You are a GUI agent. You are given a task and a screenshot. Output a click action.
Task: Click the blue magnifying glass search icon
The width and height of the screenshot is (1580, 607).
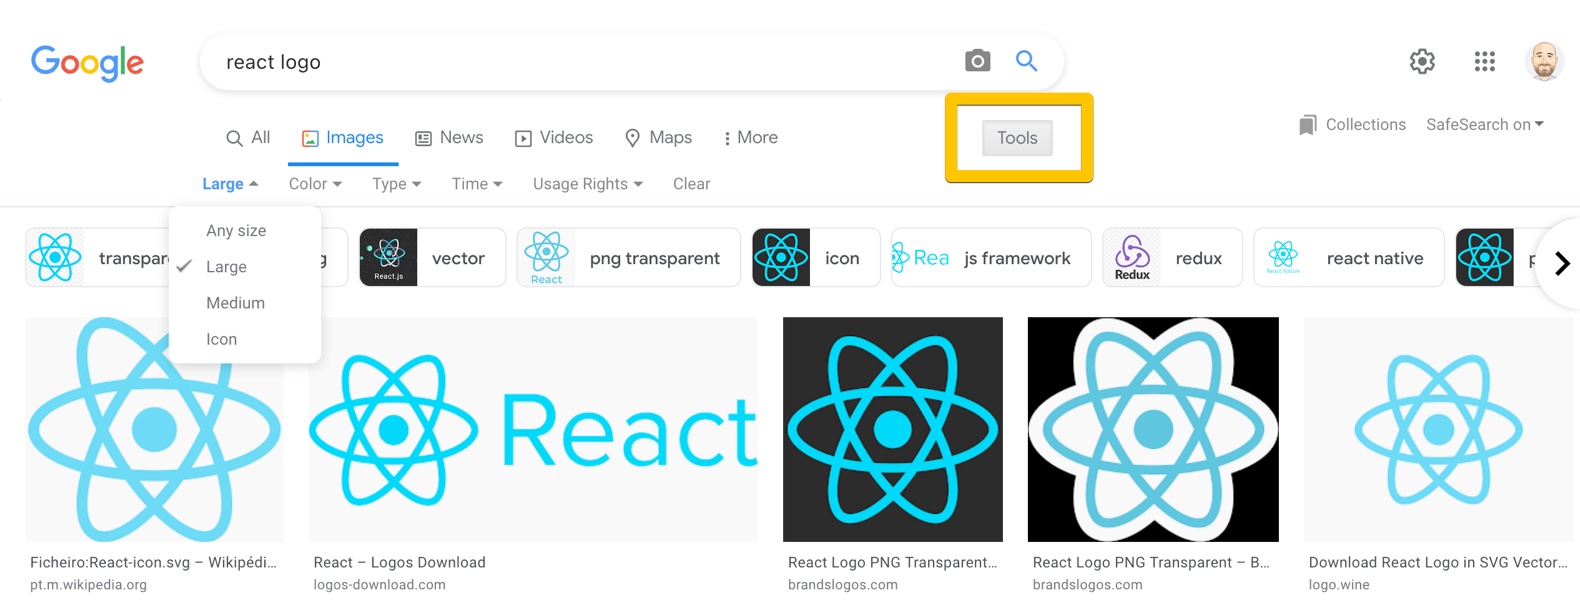pyautogui.click(x=1026, y=61)
